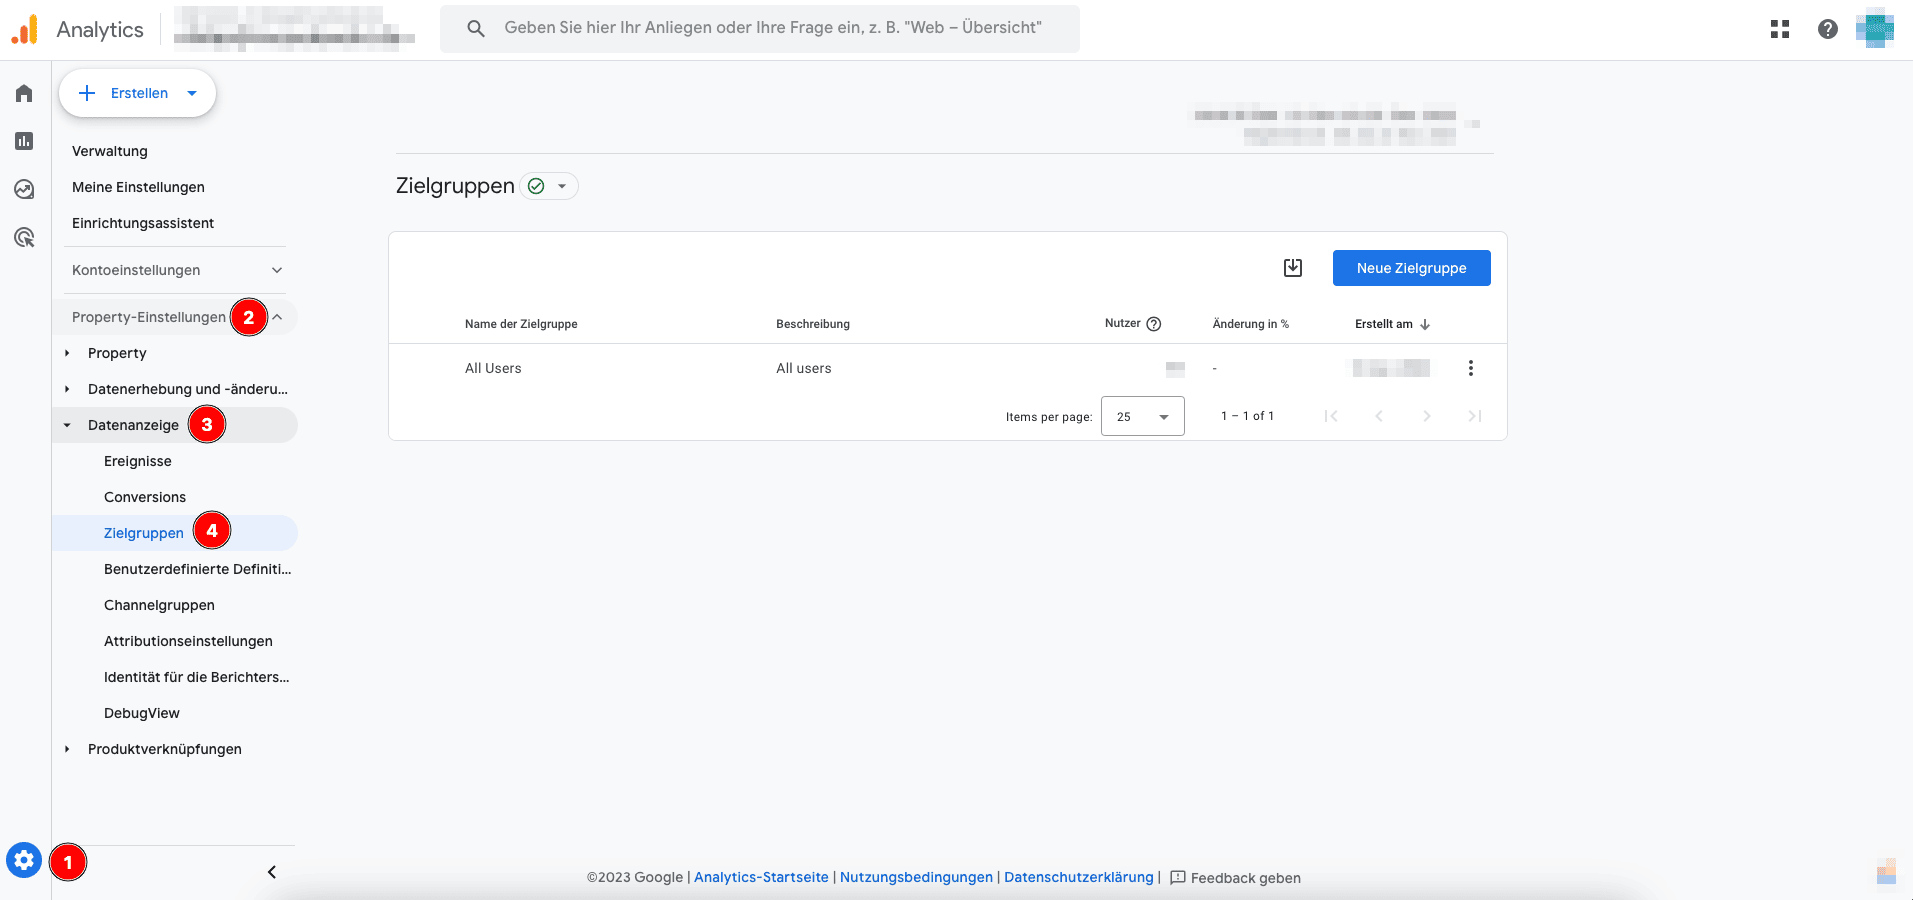This screenshot has height=900, width=1913.
Task: Open the Home icon in left rail
Action: tap(24, 93)
